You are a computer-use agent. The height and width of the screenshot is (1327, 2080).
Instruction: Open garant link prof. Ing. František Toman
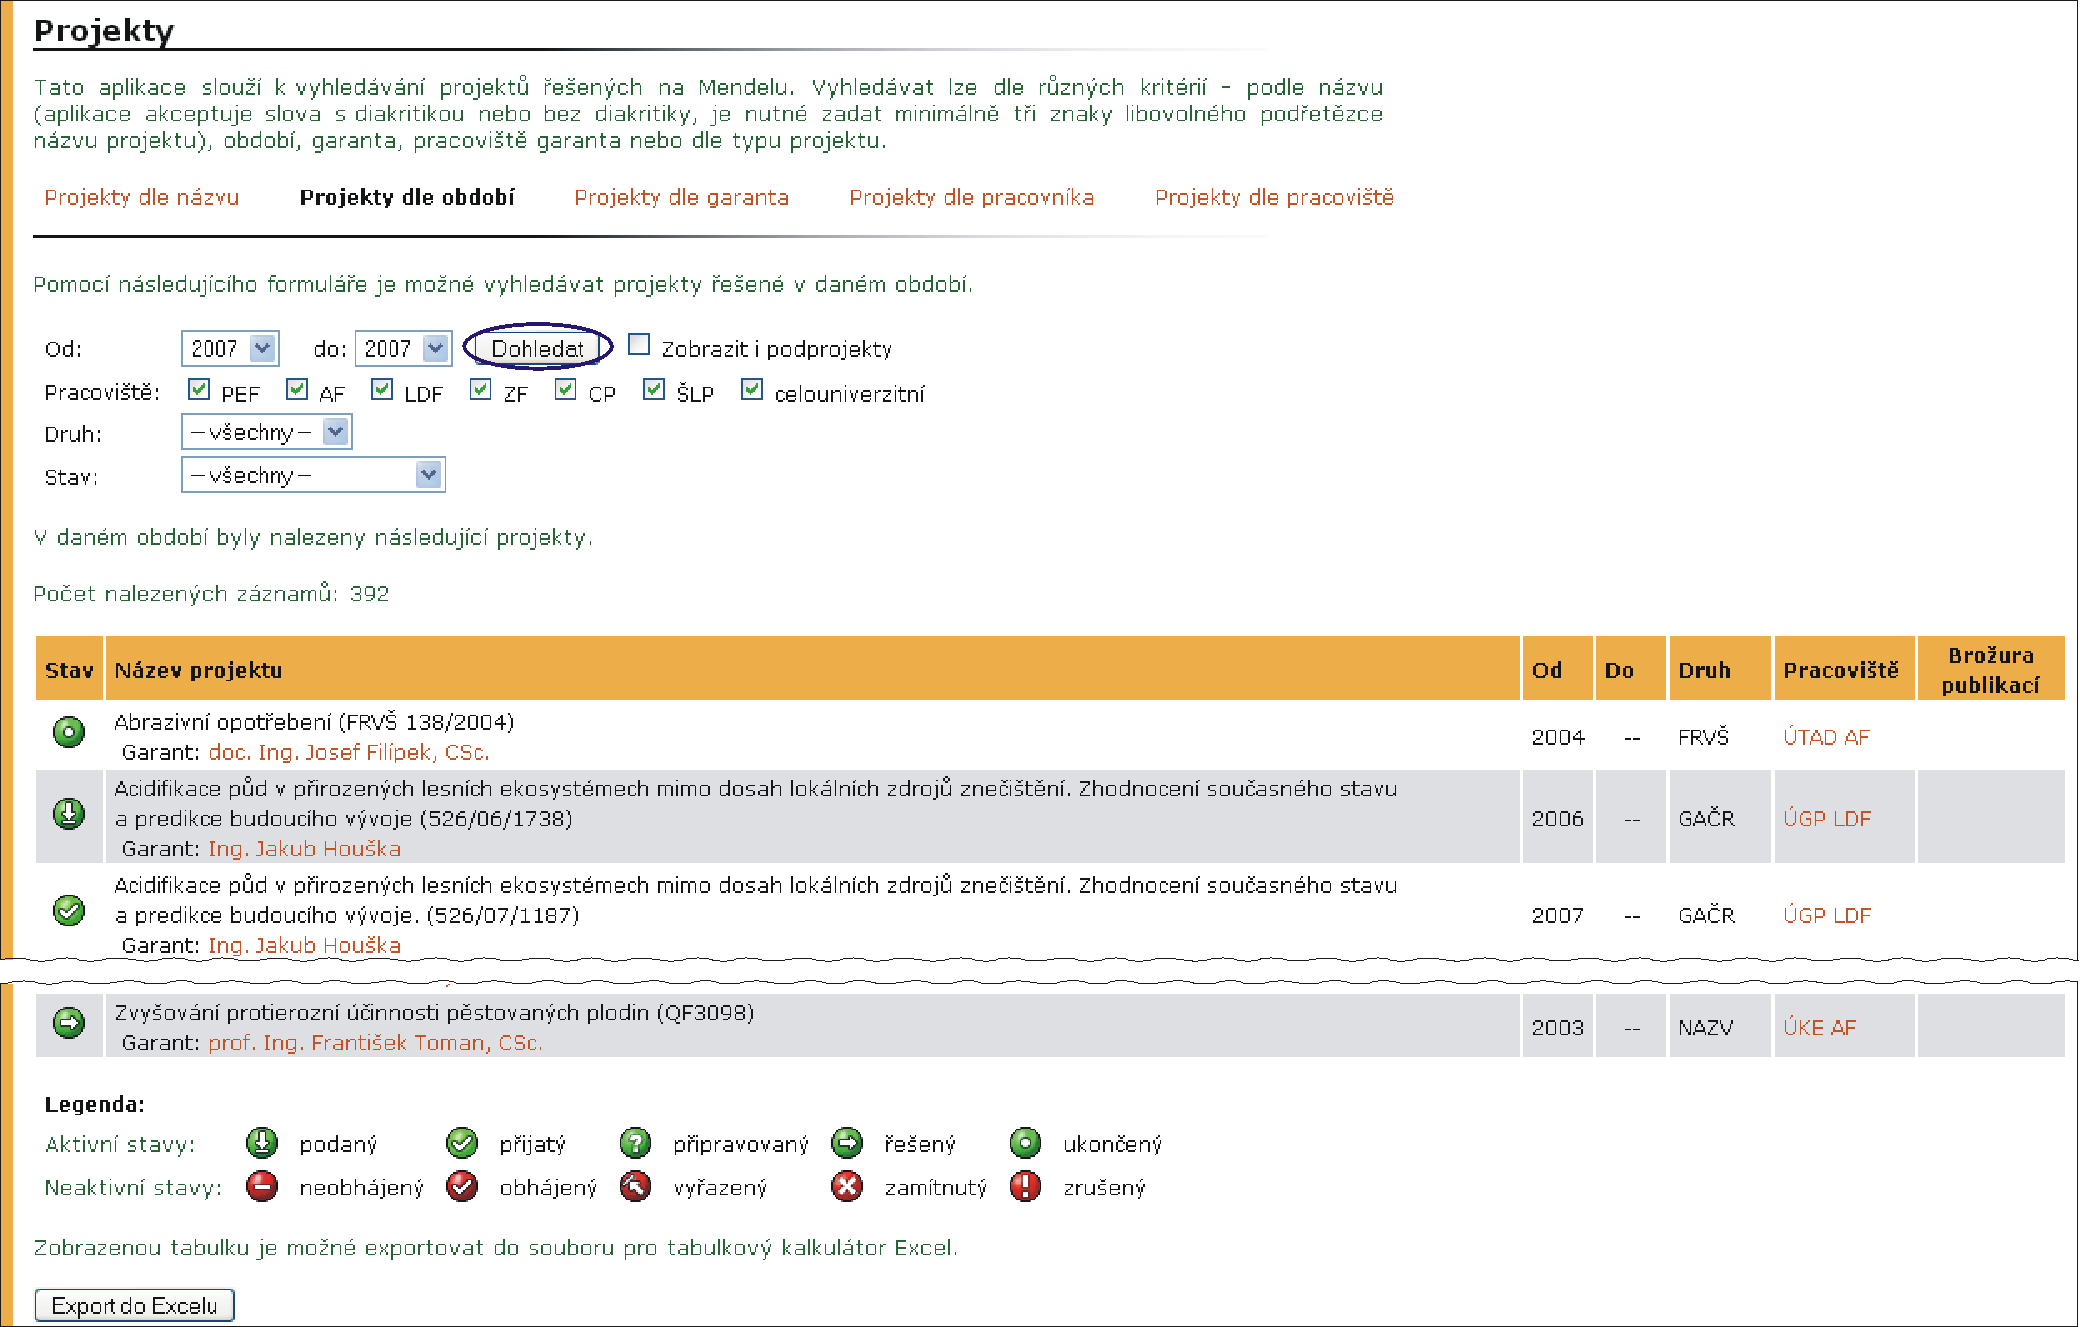tap(375, 1042)
